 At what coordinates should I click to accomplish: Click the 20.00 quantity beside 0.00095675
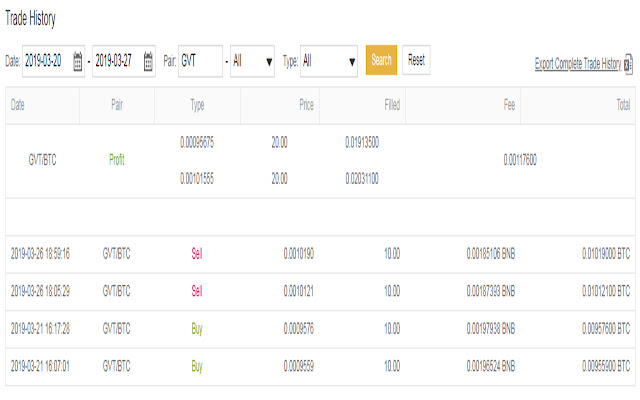click(x=280, y=142)
